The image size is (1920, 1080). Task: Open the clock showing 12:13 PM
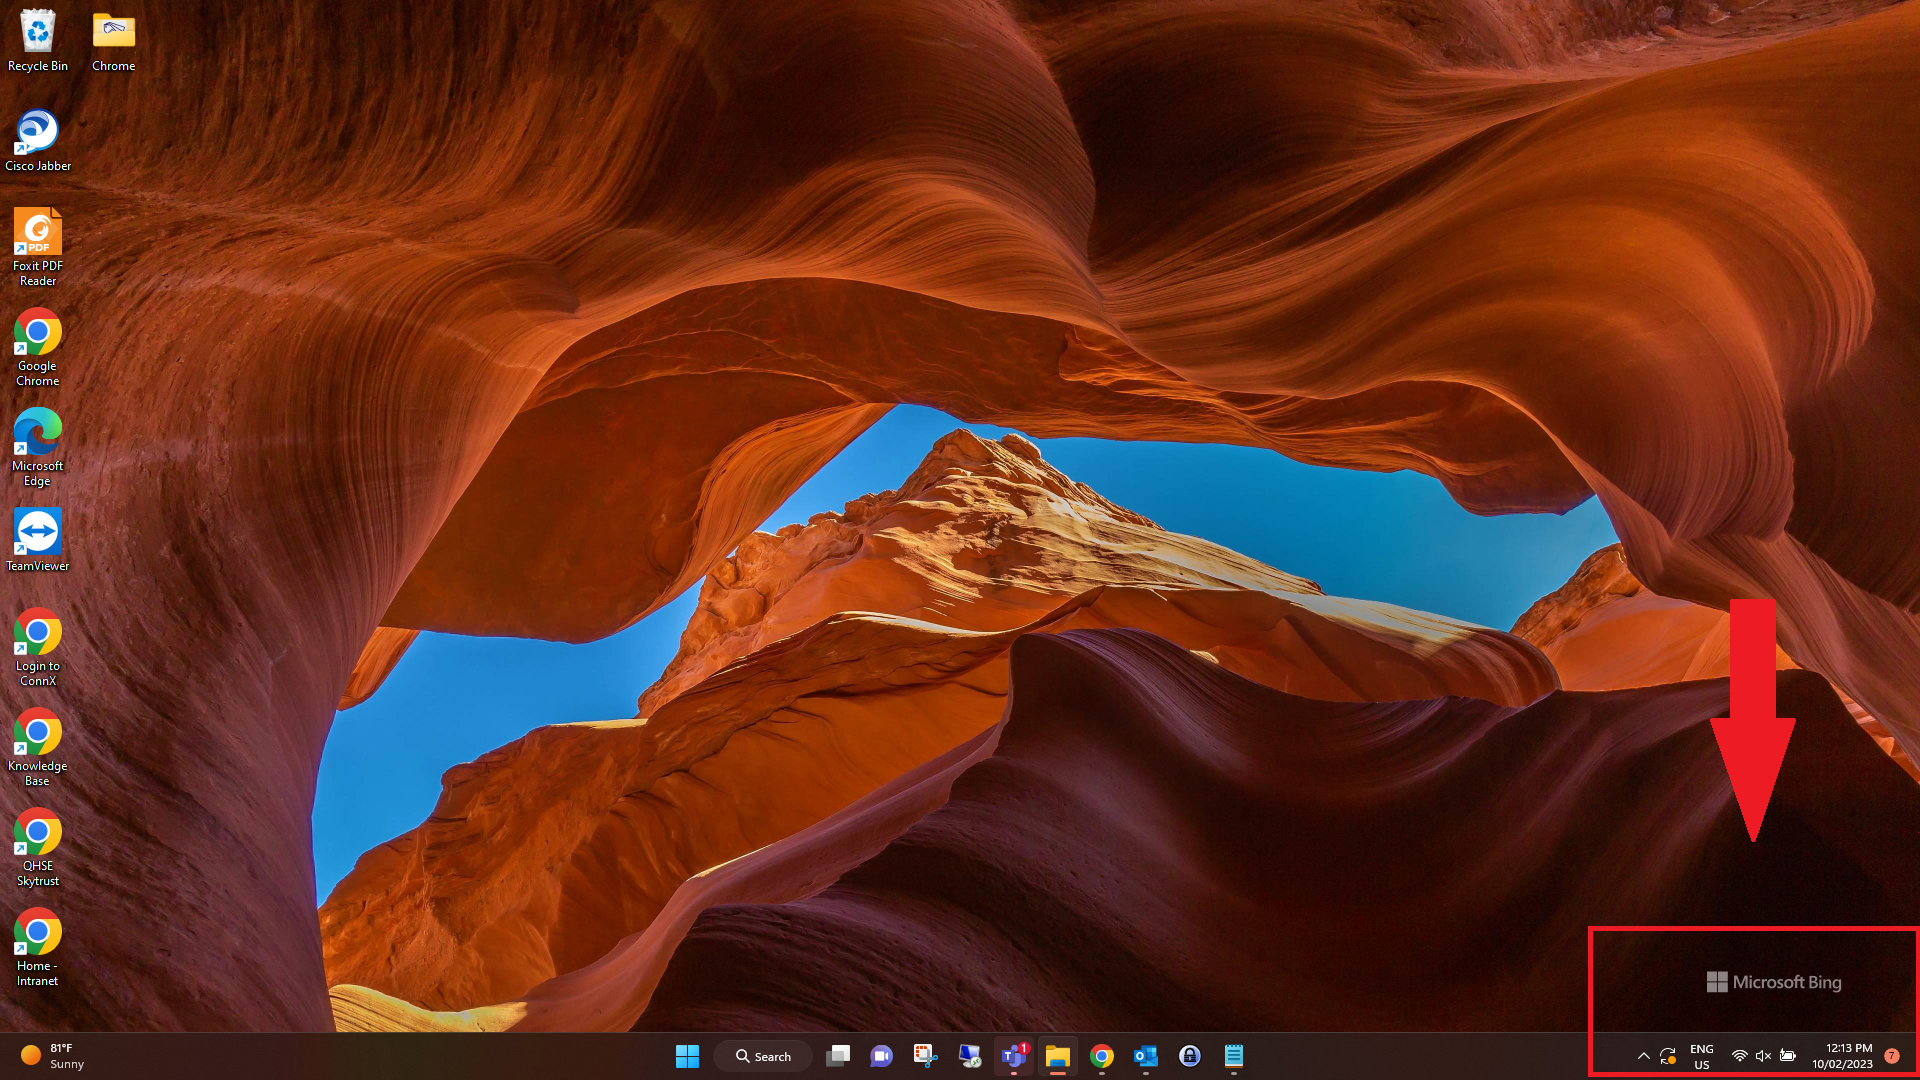tap(1842, 1056)
